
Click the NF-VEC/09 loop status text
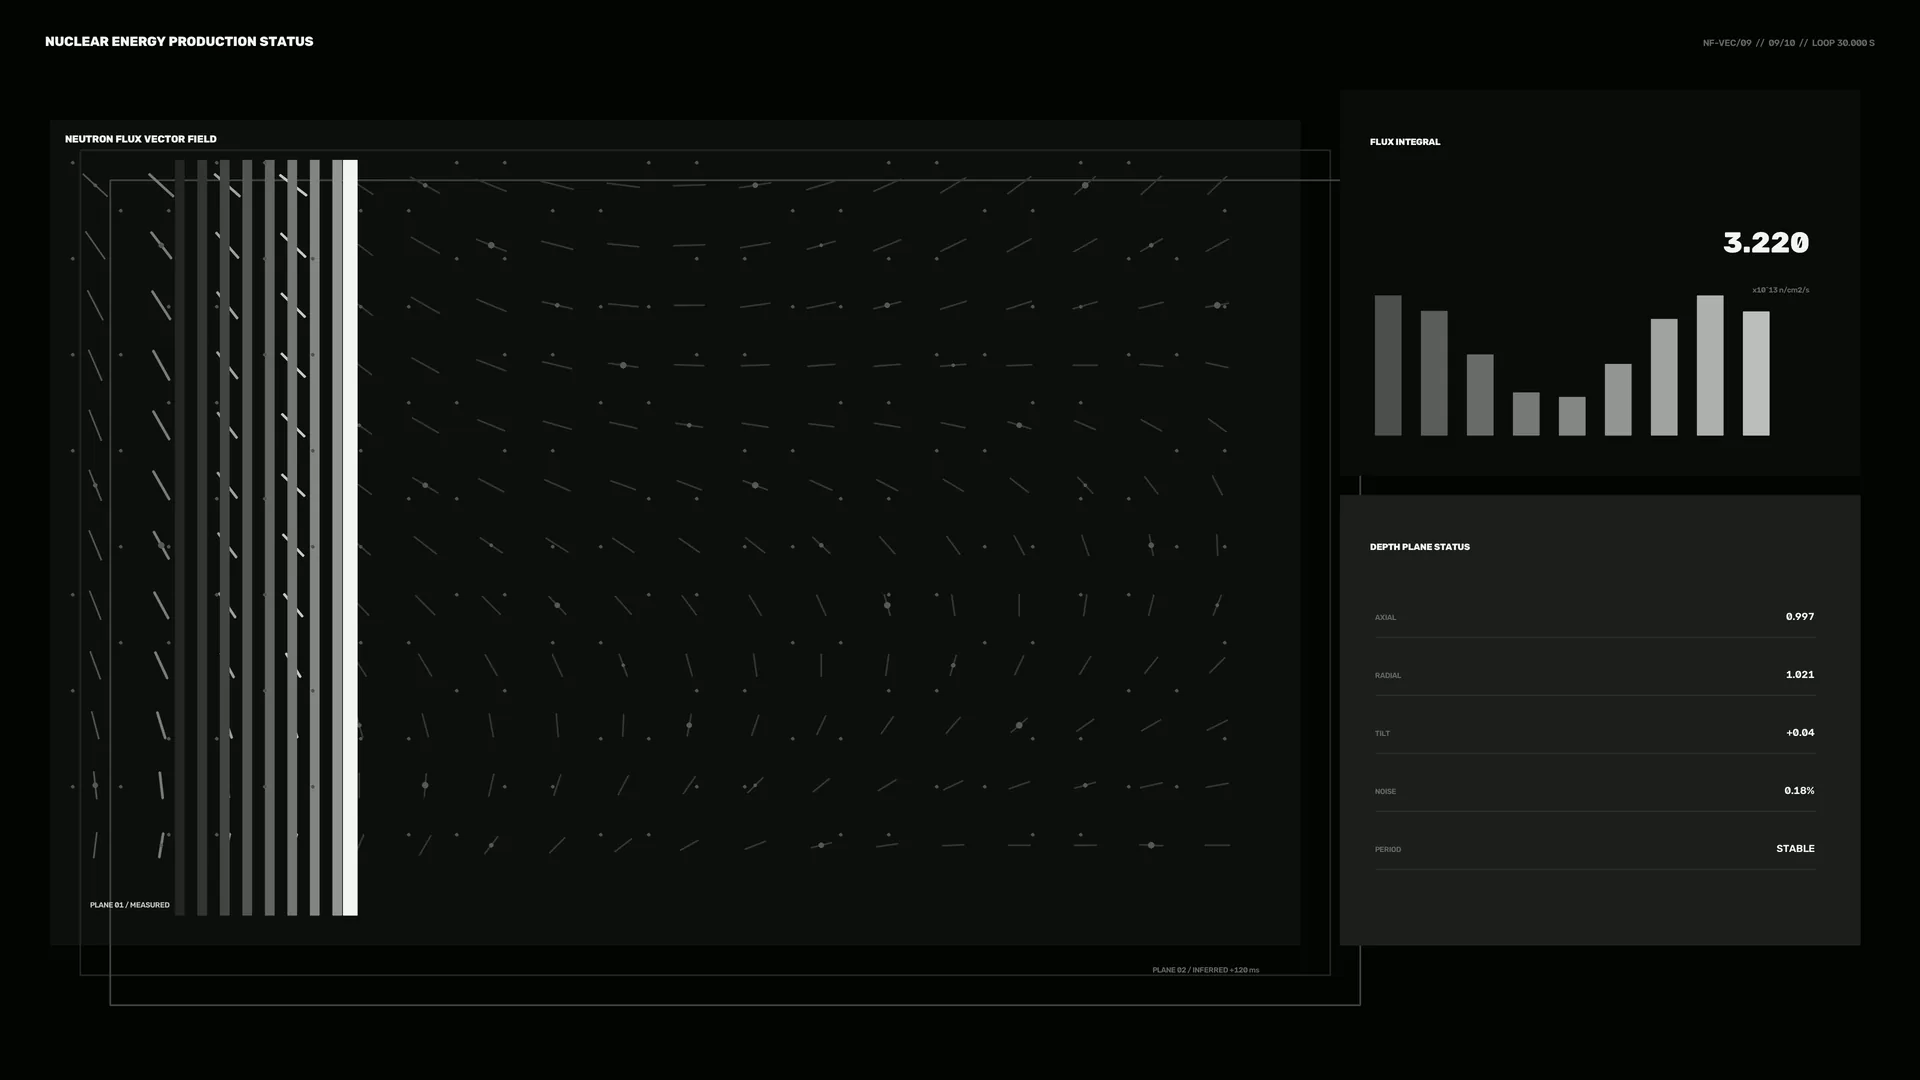pos(1788,43)
